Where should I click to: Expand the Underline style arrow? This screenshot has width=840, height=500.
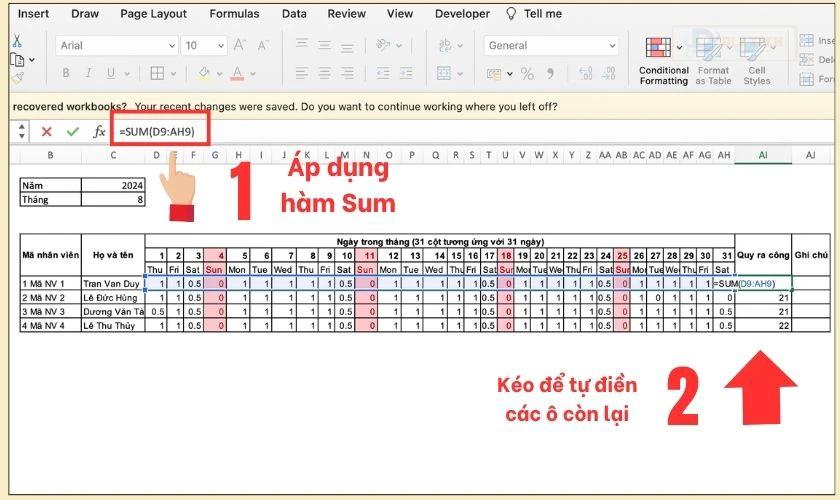[x=127, y=73]
